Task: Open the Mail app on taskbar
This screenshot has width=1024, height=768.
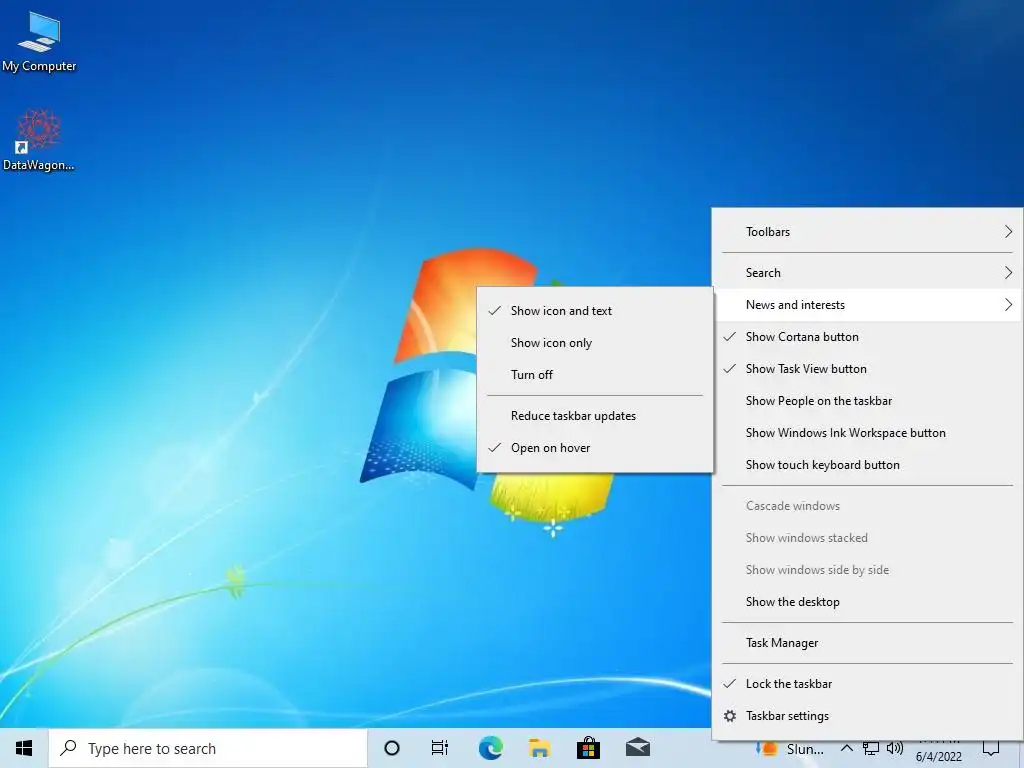Action: click(637, 748)
